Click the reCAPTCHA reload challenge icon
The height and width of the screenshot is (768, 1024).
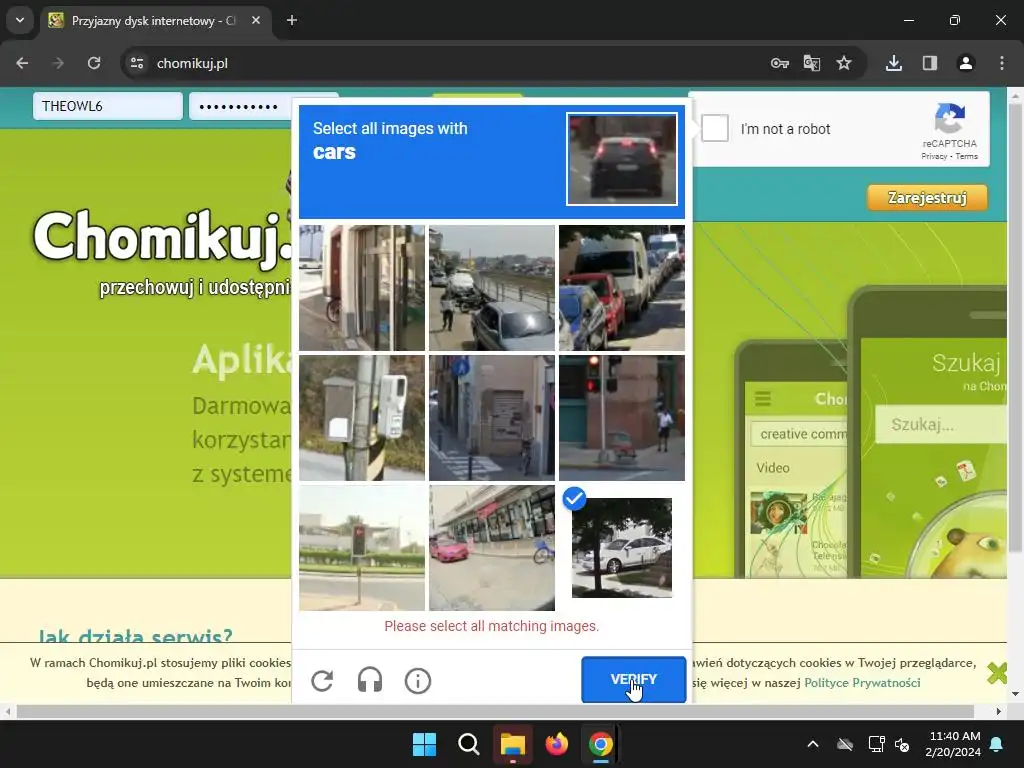tap(322, 680)
